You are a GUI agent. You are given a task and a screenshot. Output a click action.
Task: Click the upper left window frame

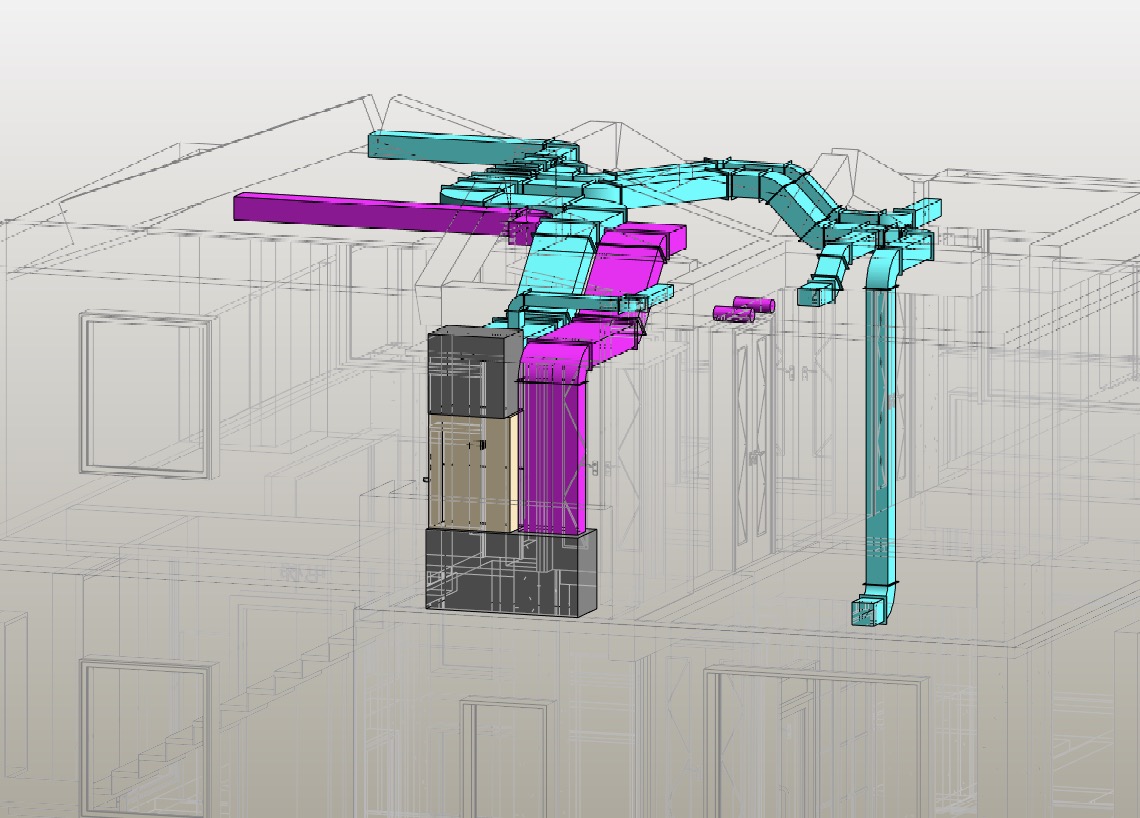click(146, 394)
